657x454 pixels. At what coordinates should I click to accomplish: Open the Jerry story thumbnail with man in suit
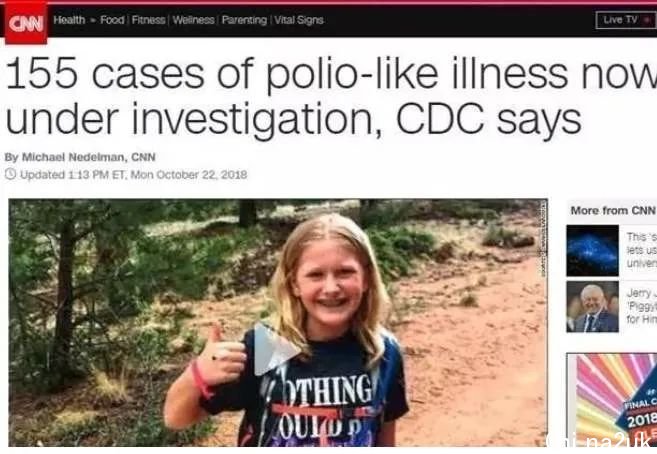coord(592,307)
